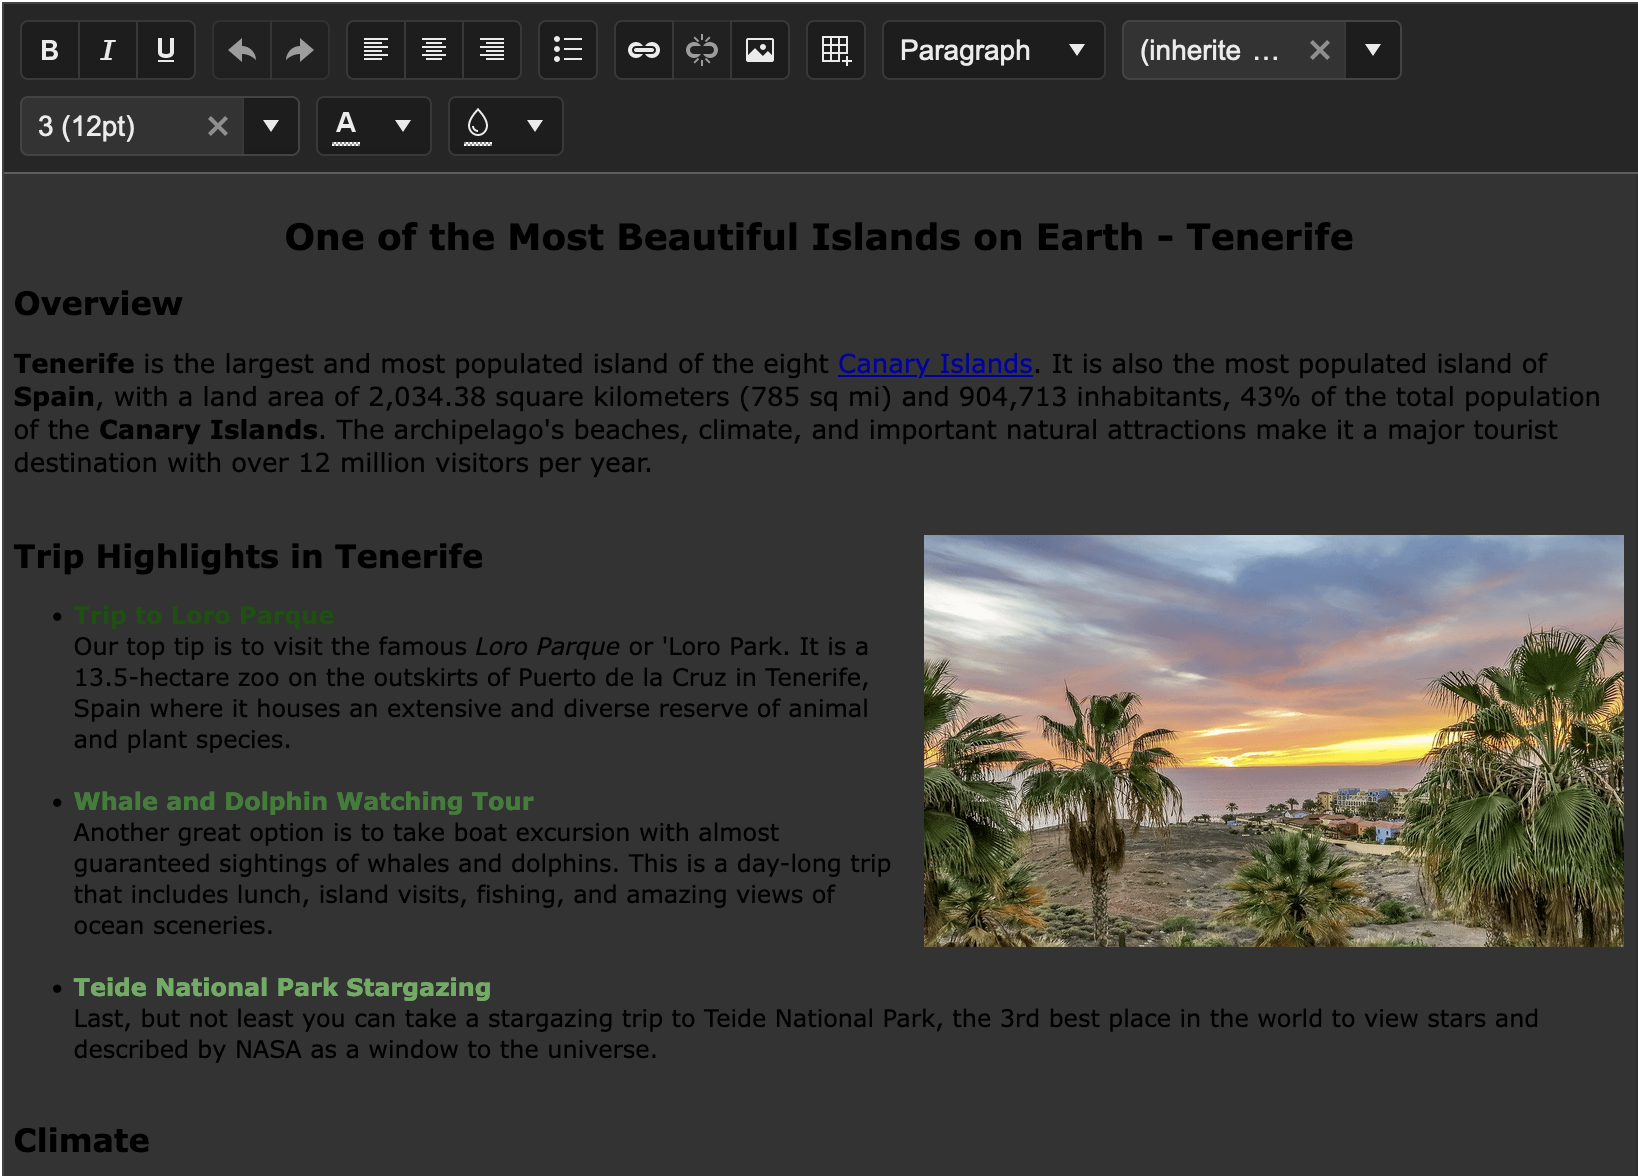Center align the text
Screen dimensions: 1638x1176
coord(434,50)
